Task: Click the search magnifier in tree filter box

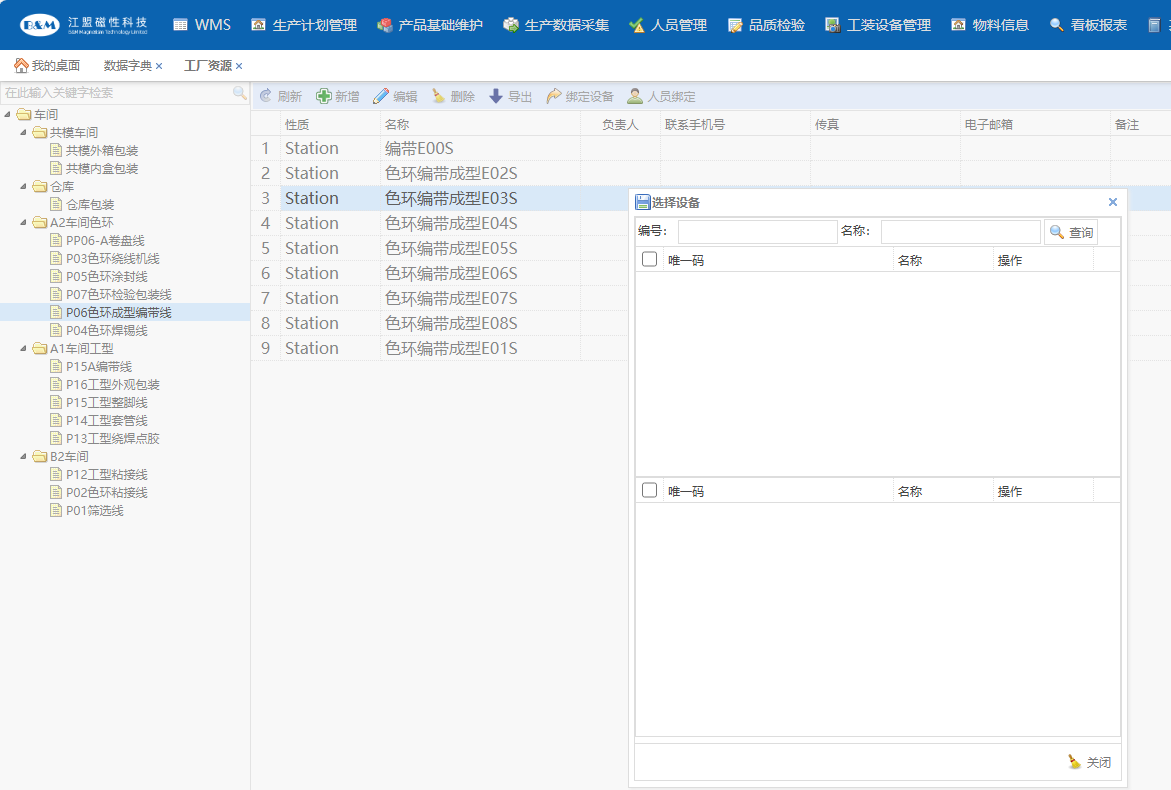Action: pyautogui.click(x=240, y=93)
